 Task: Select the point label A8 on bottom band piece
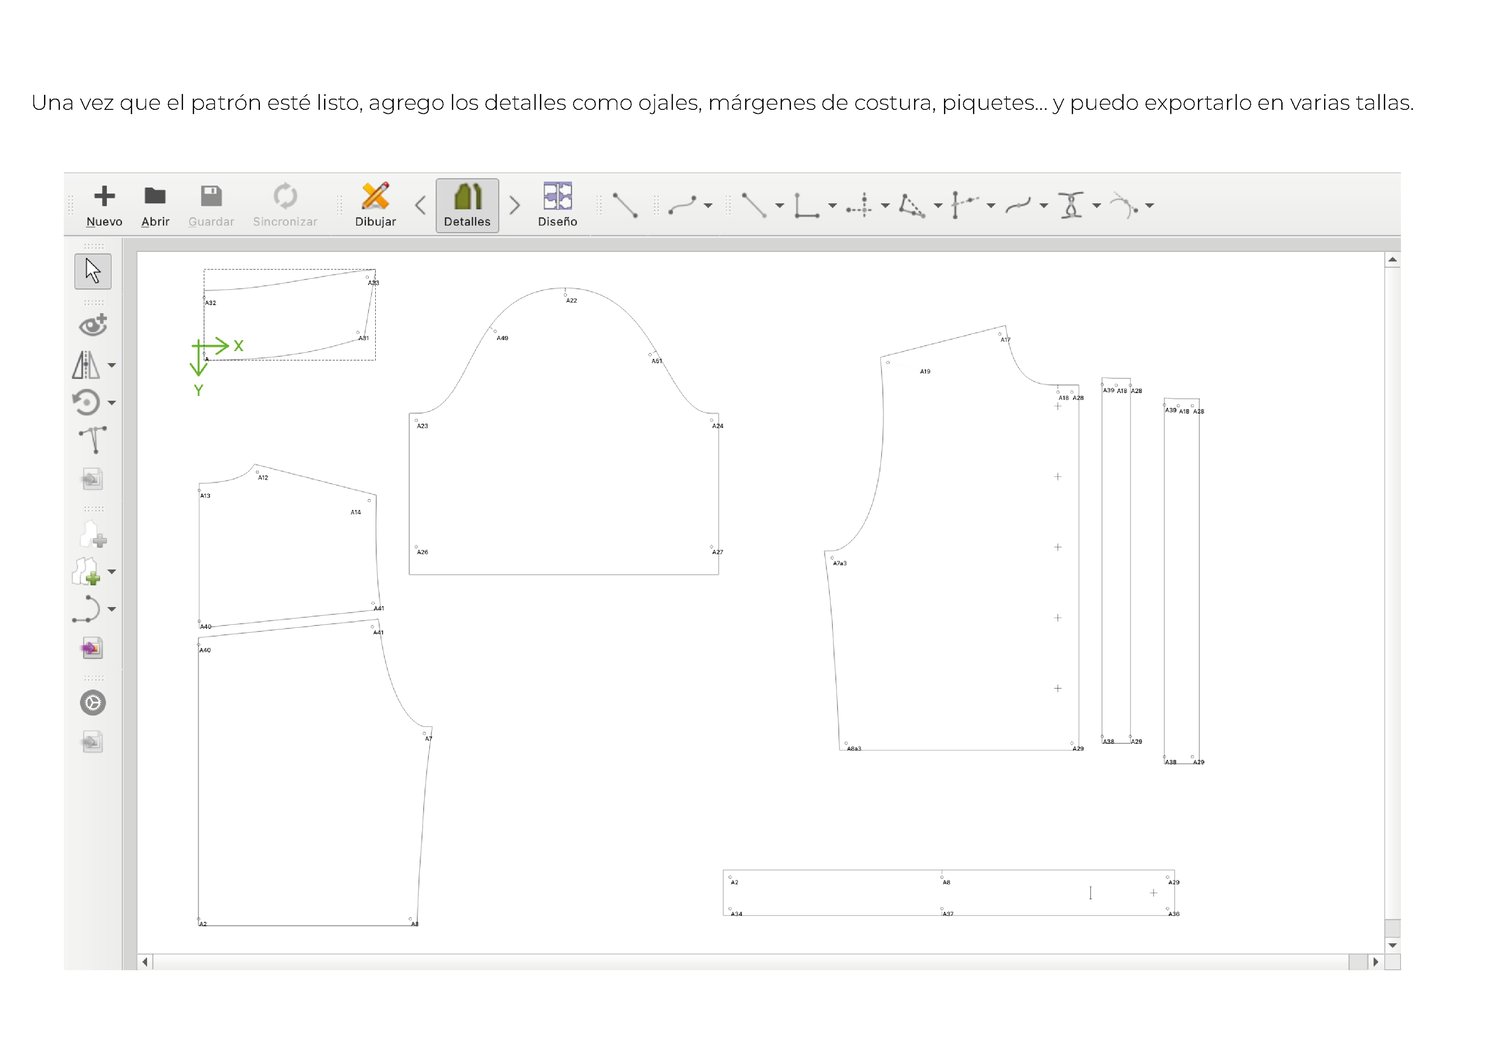[946, 882]
